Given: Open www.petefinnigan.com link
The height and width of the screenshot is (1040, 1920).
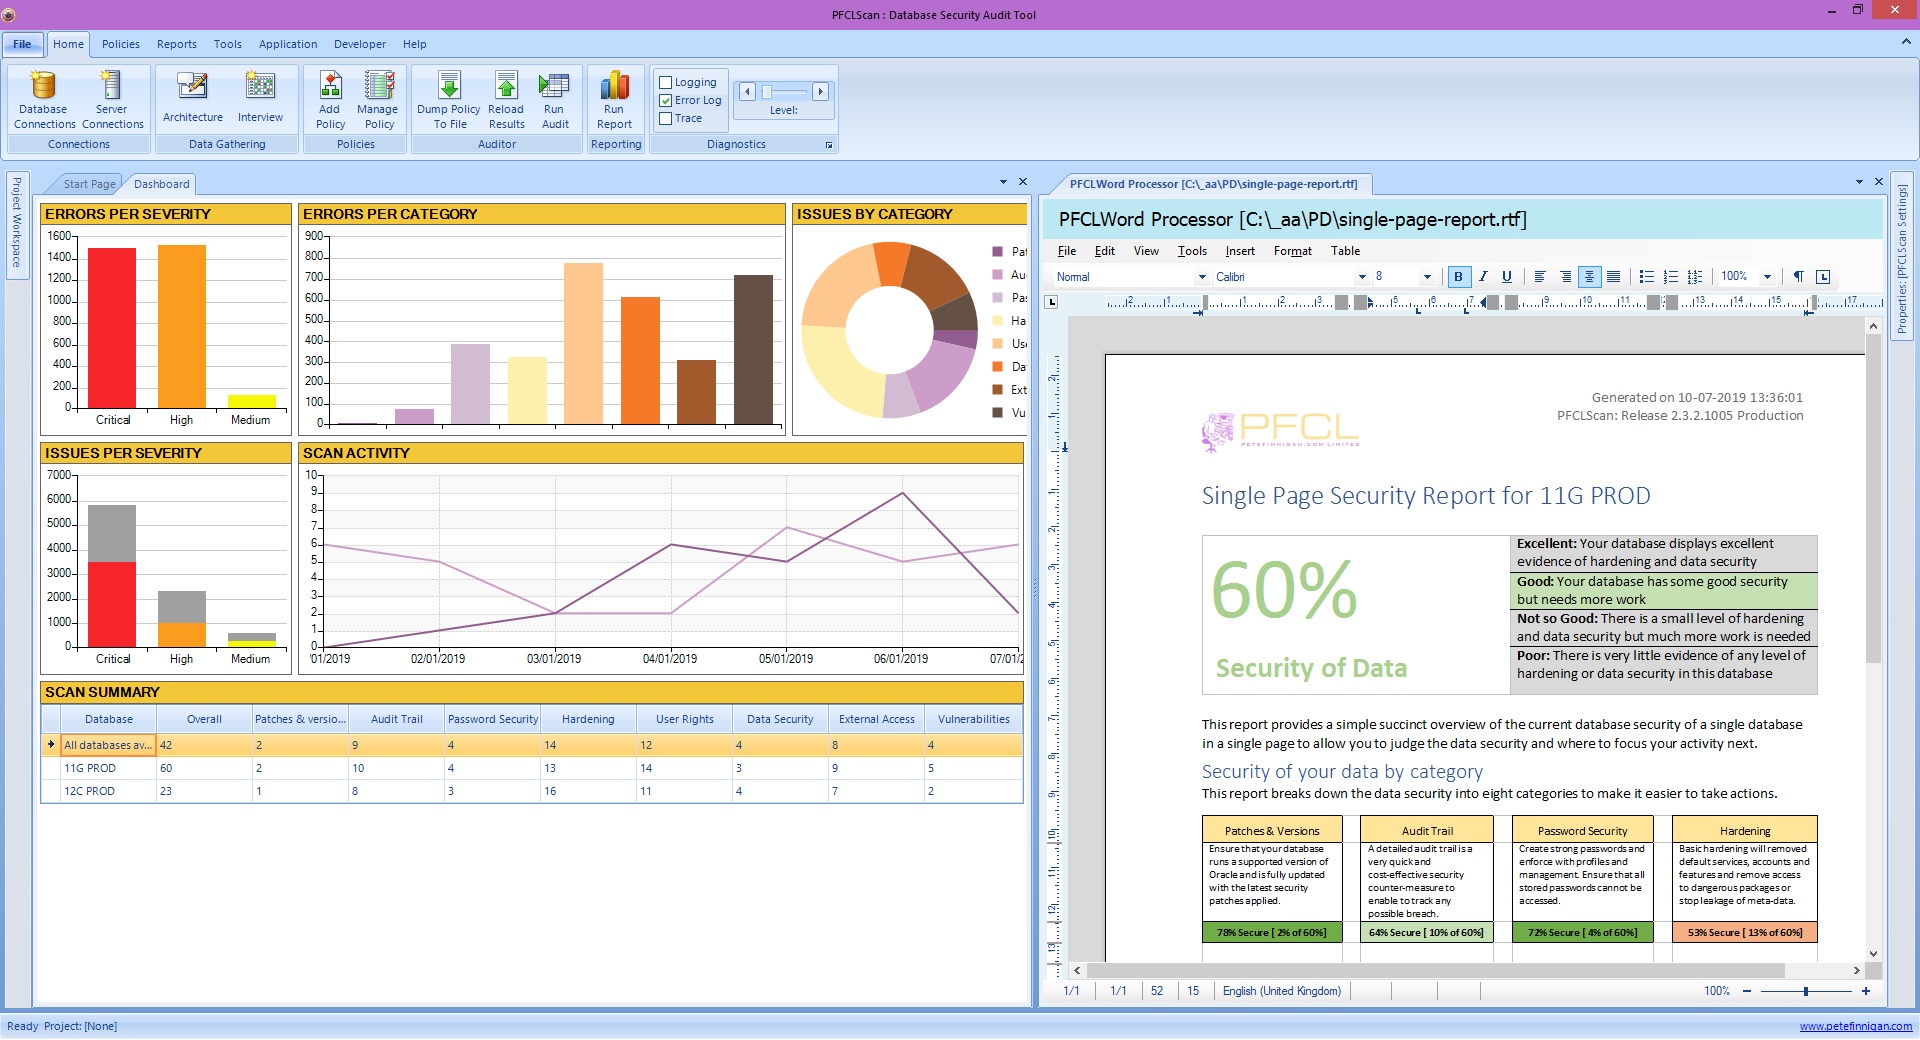Looking at the screenshot, I should click(1855, 1026).
